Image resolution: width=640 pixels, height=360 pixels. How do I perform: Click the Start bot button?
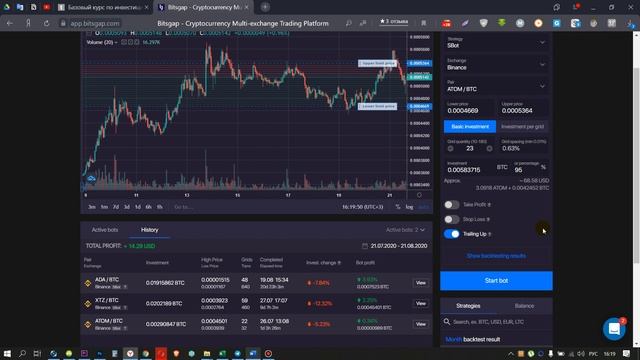pyautogui.click(x=496, y=280)
